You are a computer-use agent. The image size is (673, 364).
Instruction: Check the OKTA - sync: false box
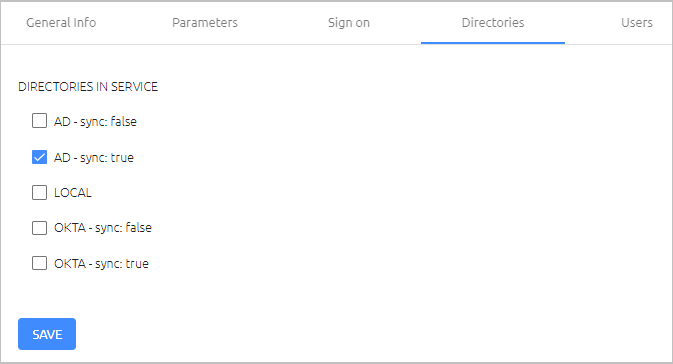(x=39, y=228)
